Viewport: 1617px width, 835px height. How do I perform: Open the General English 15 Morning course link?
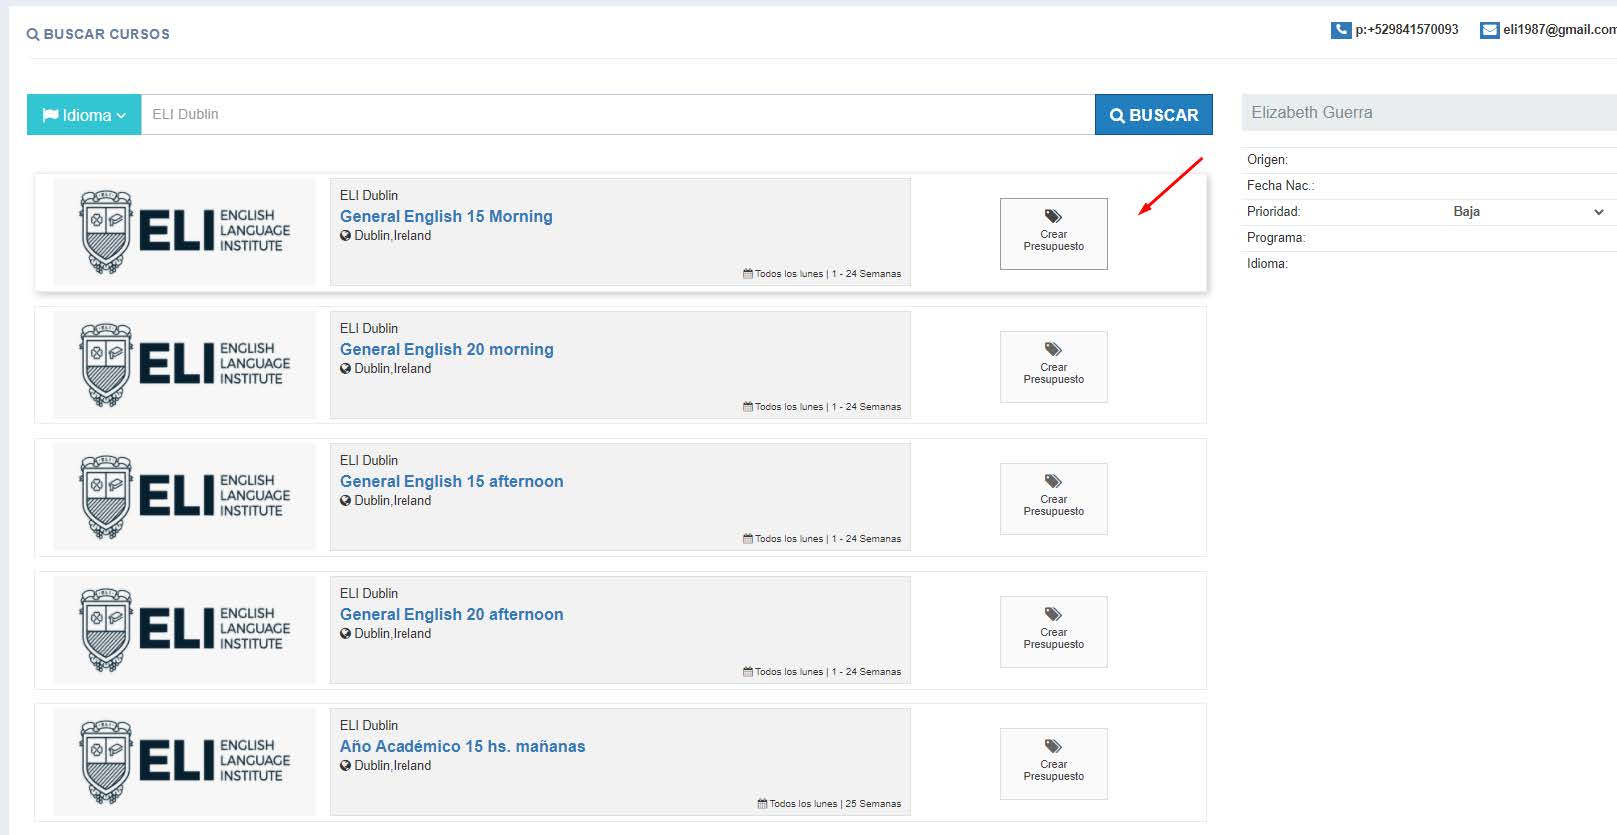click(x=446, y=216)
